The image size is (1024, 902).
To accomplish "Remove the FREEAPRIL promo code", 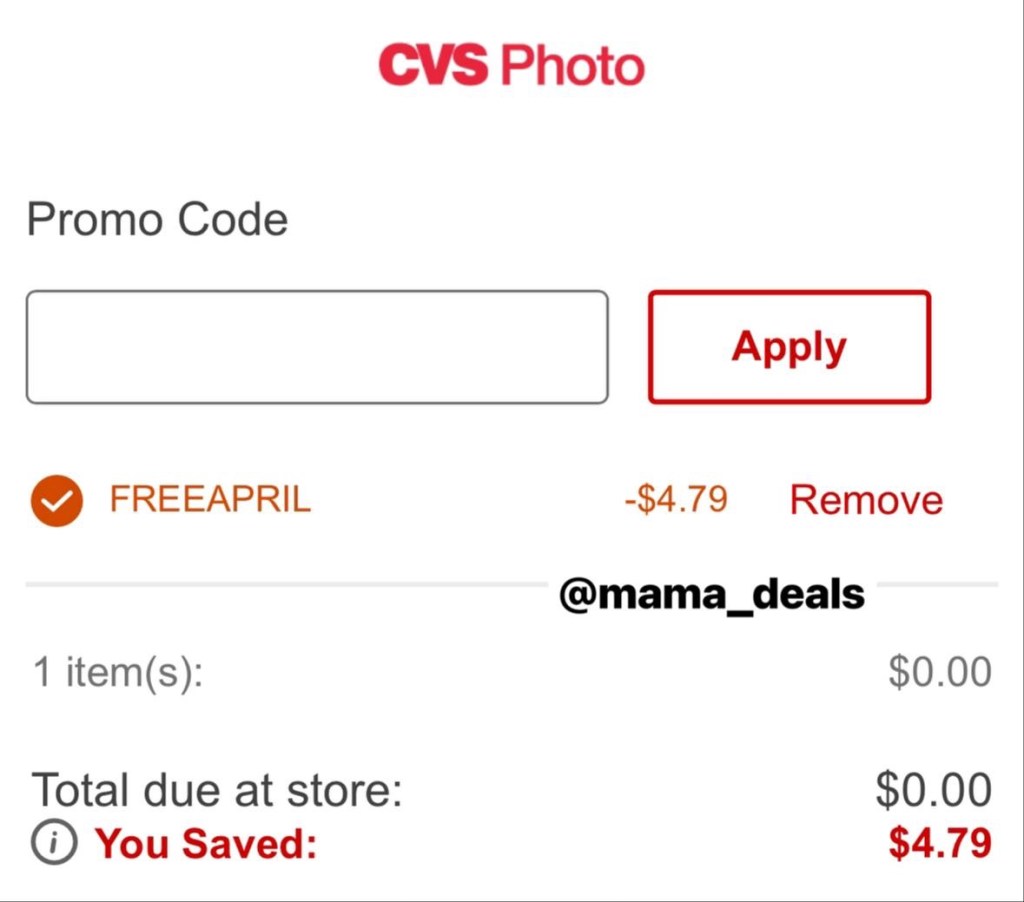I will coord(865,500).
